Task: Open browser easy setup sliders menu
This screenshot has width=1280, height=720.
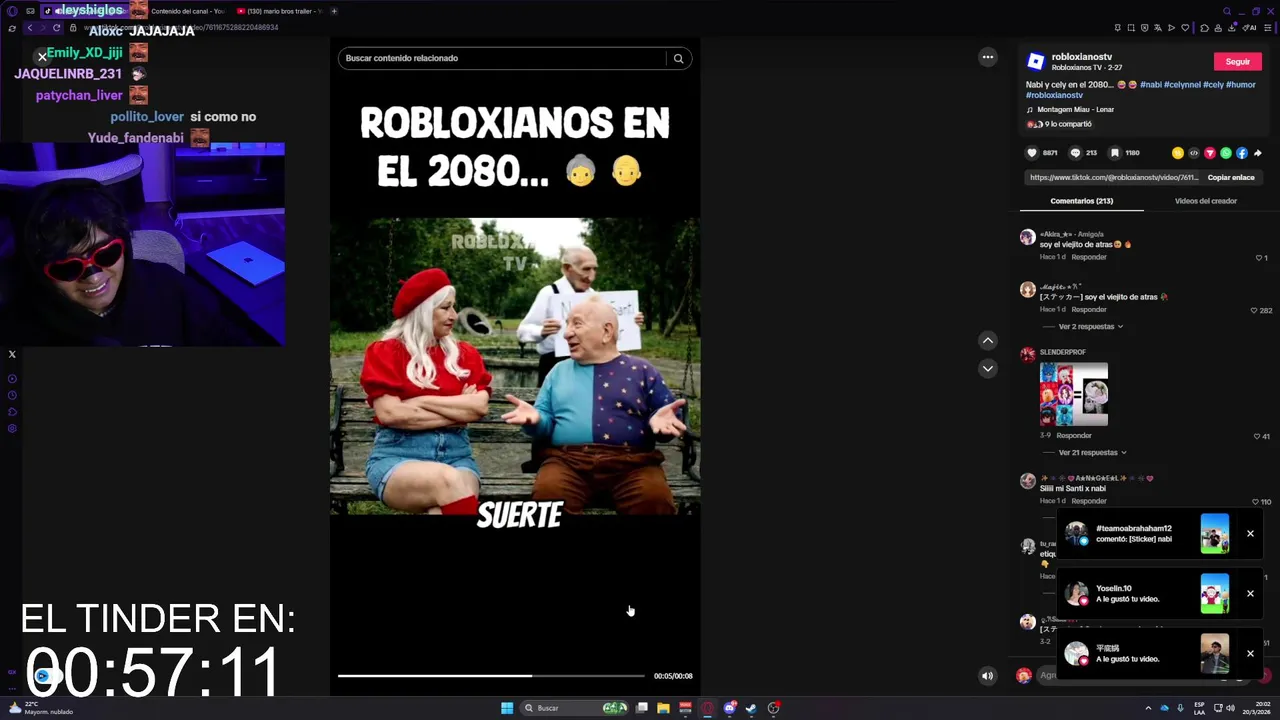Action: coord(1267,28)
